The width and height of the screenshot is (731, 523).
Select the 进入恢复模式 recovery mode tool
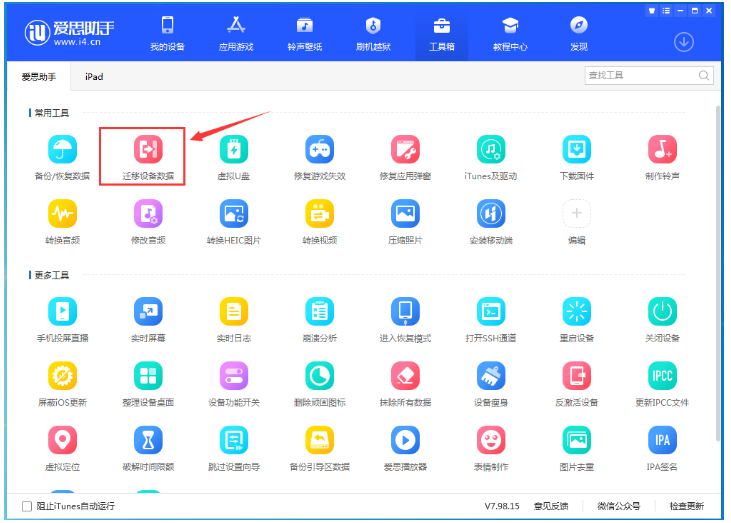coord(406,320)
